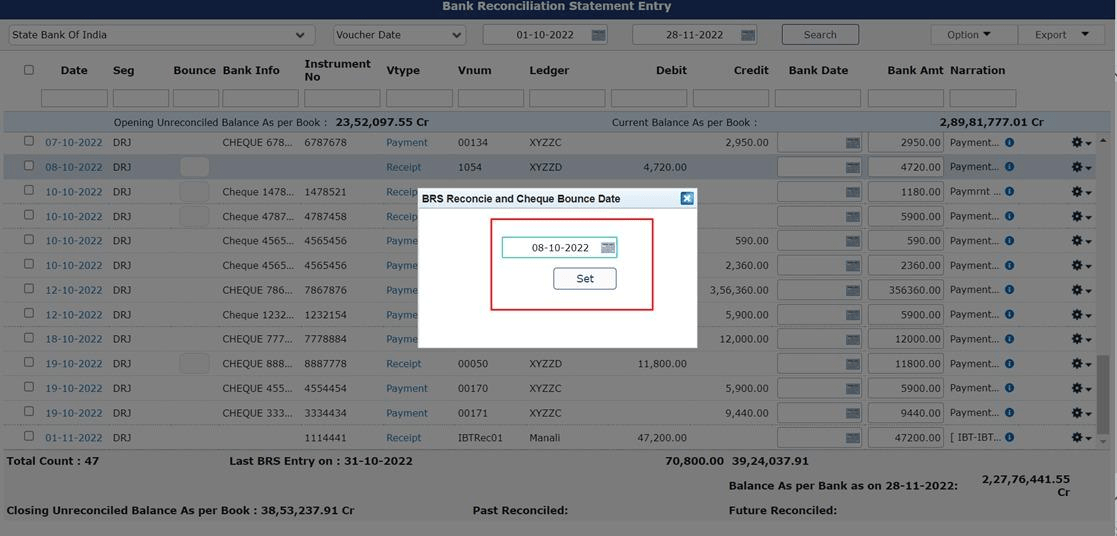
Task: Click the Ledger column filter field
Action: pyautogui.click(x=566, y=98)
